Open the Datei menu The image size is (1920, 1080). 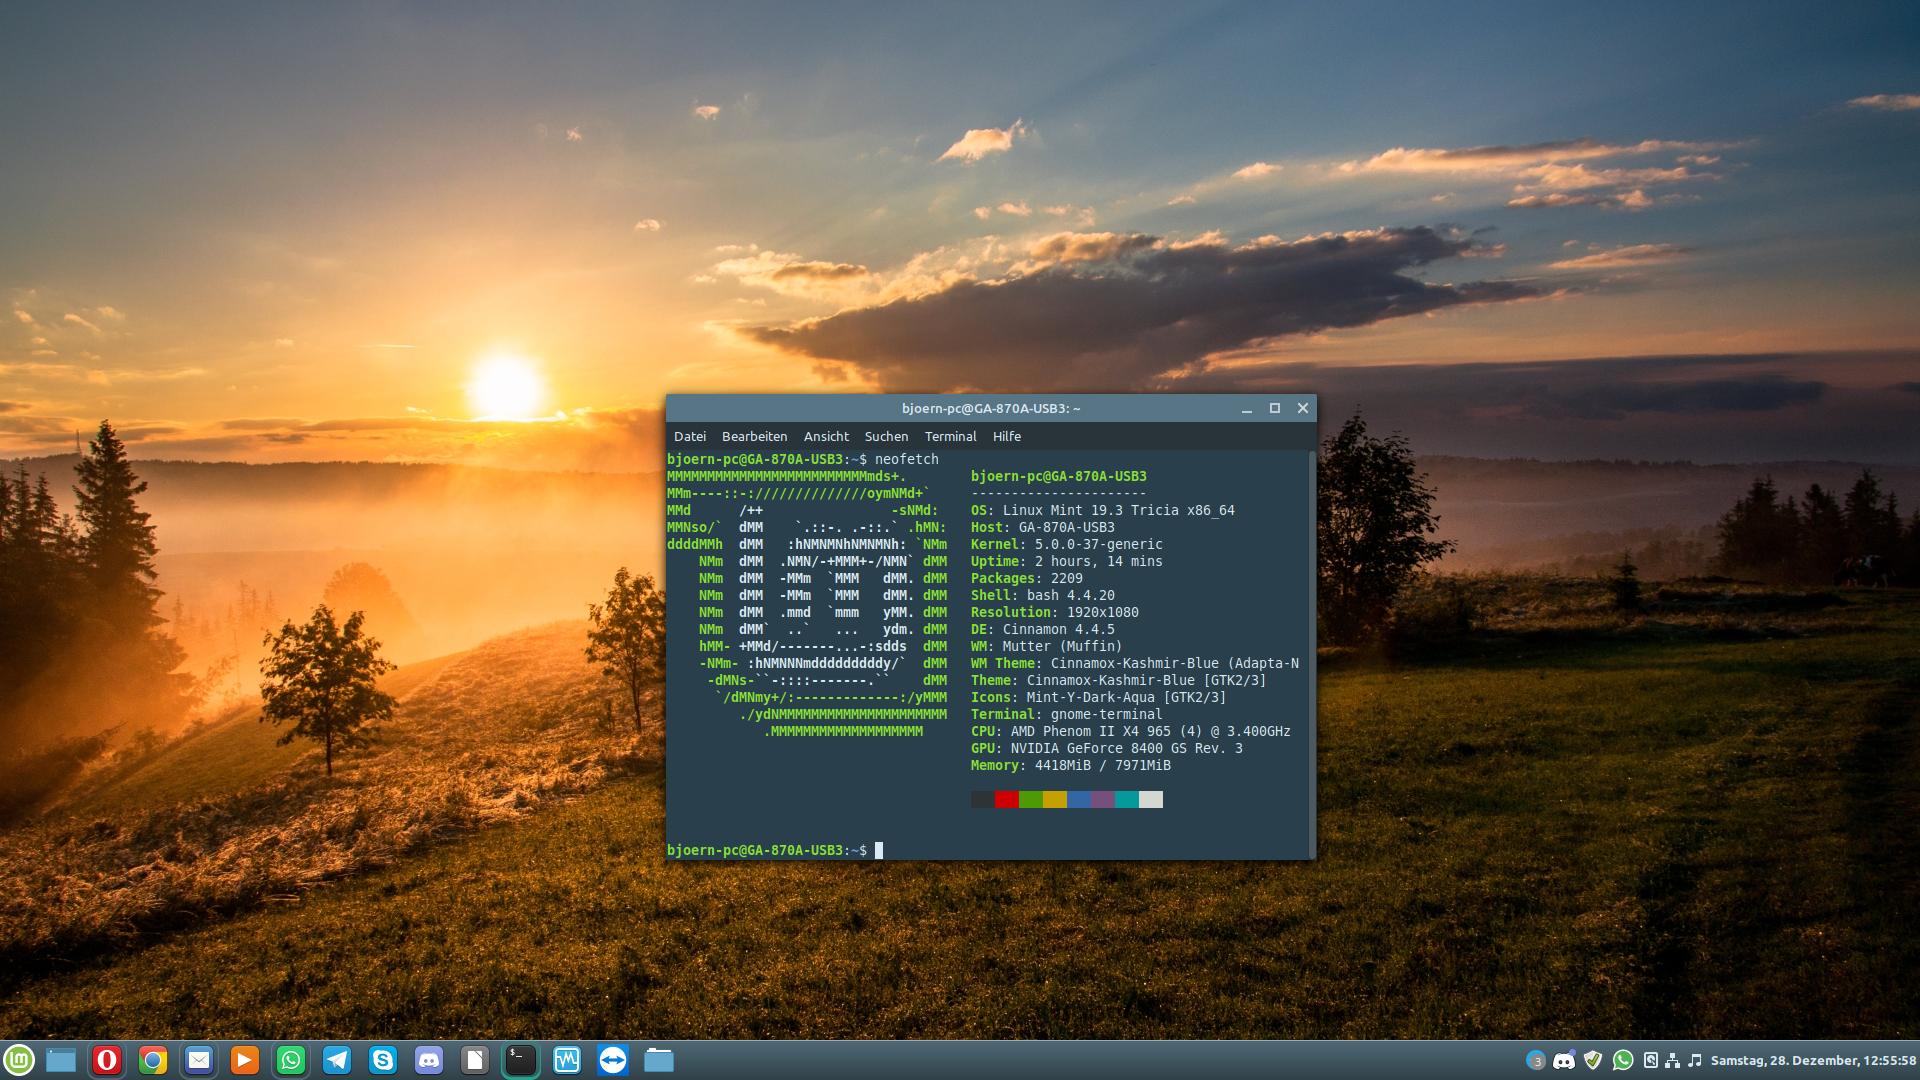(x=689, y=437)
